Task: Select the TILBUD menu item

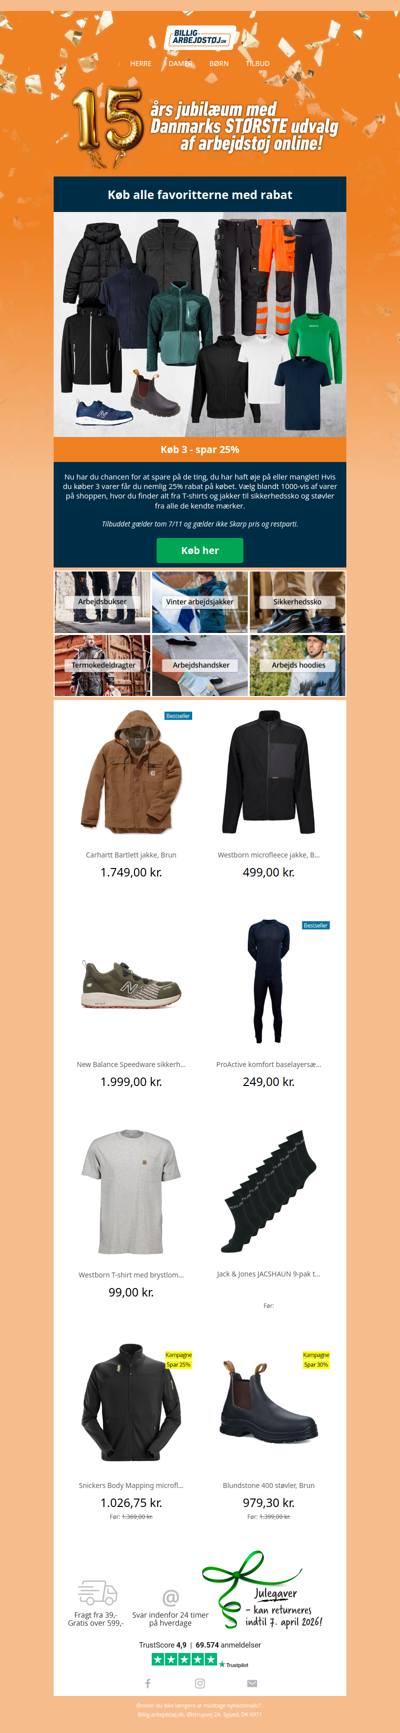Action: (x=258, y=63)
